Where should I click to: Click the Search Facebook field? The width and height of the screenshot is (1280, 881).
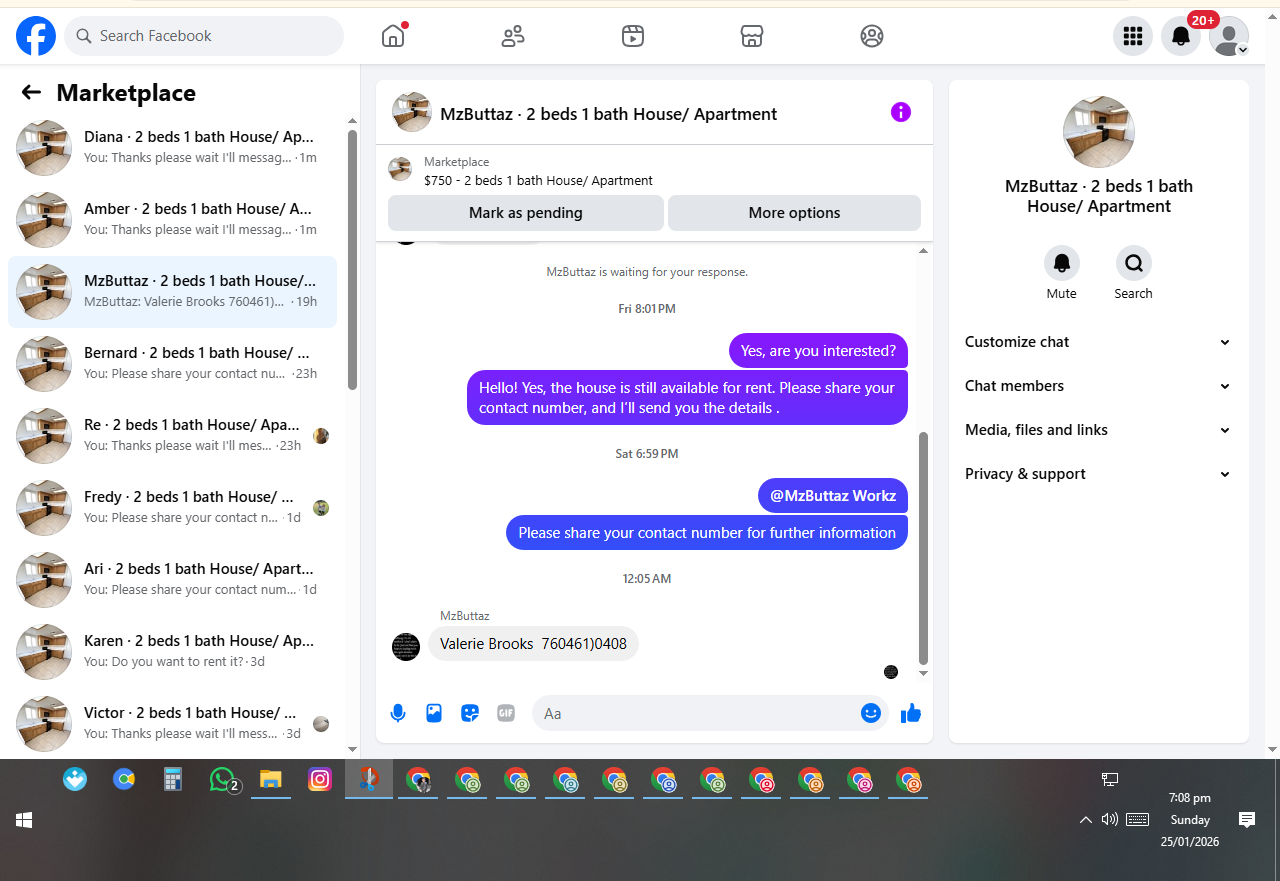204,36
